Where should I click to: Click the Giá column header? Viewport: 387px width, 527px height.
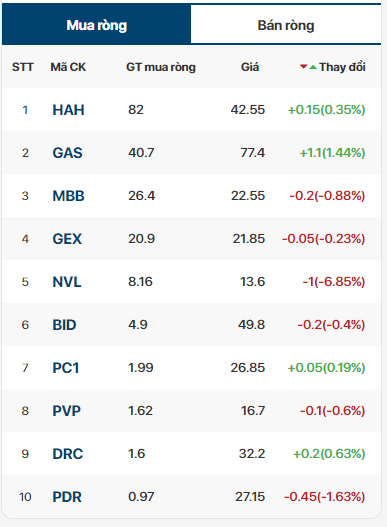(x=250, y=67)
